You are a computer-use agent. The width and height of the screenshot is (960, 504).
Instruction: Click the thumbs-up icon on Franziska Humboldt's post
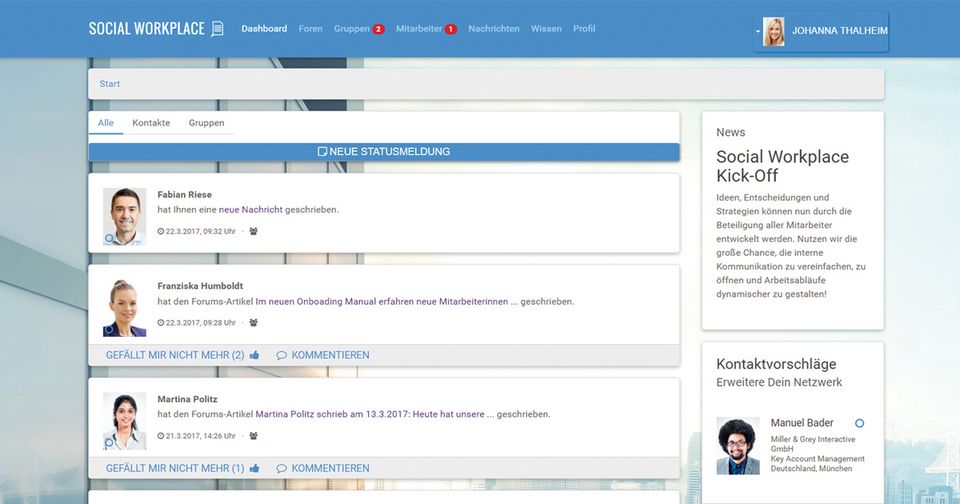pyautogui.click(x=254, y=355)
